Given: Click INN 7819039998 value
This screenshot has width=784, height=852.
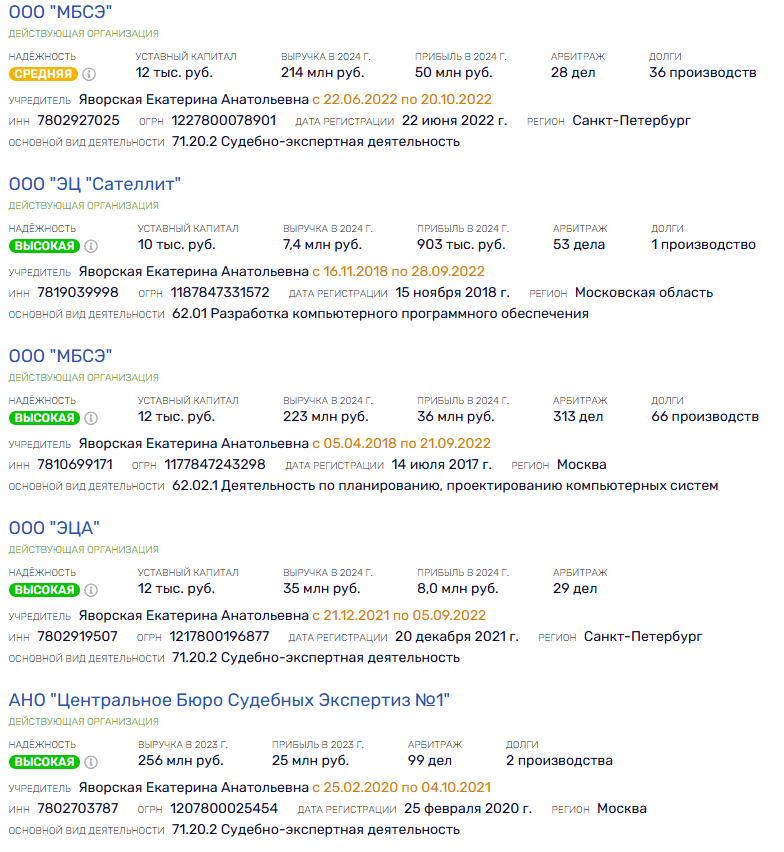Looking at the screenshot, I should (78, 292).
